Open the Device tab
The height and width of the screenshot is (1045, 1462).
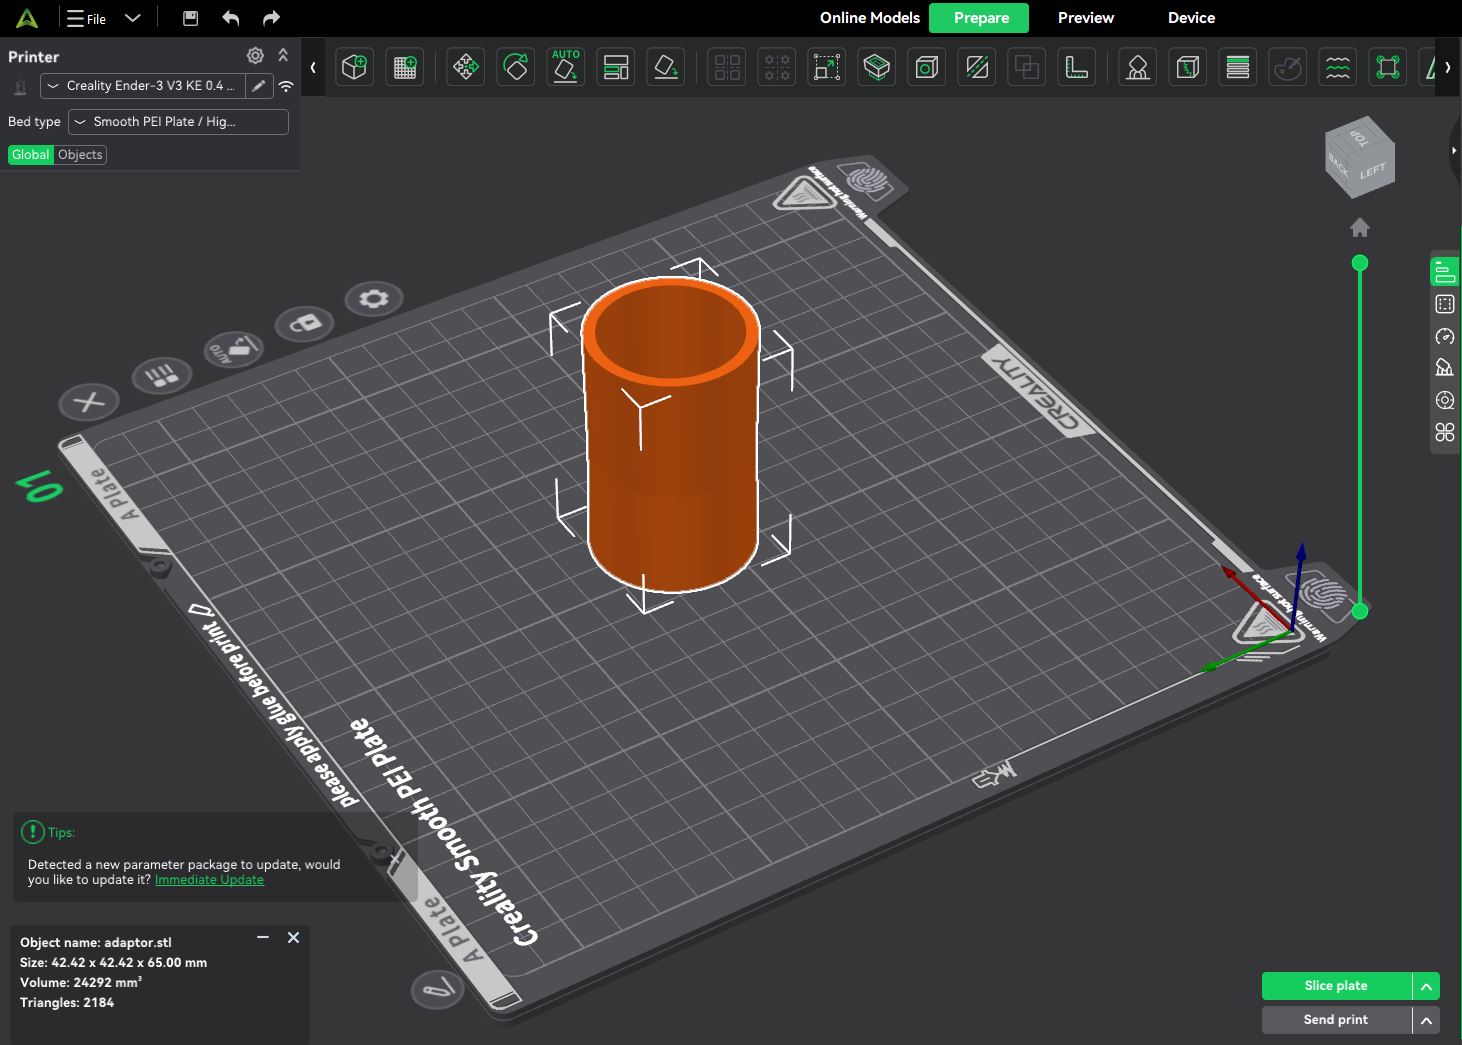pos(1191,18)
